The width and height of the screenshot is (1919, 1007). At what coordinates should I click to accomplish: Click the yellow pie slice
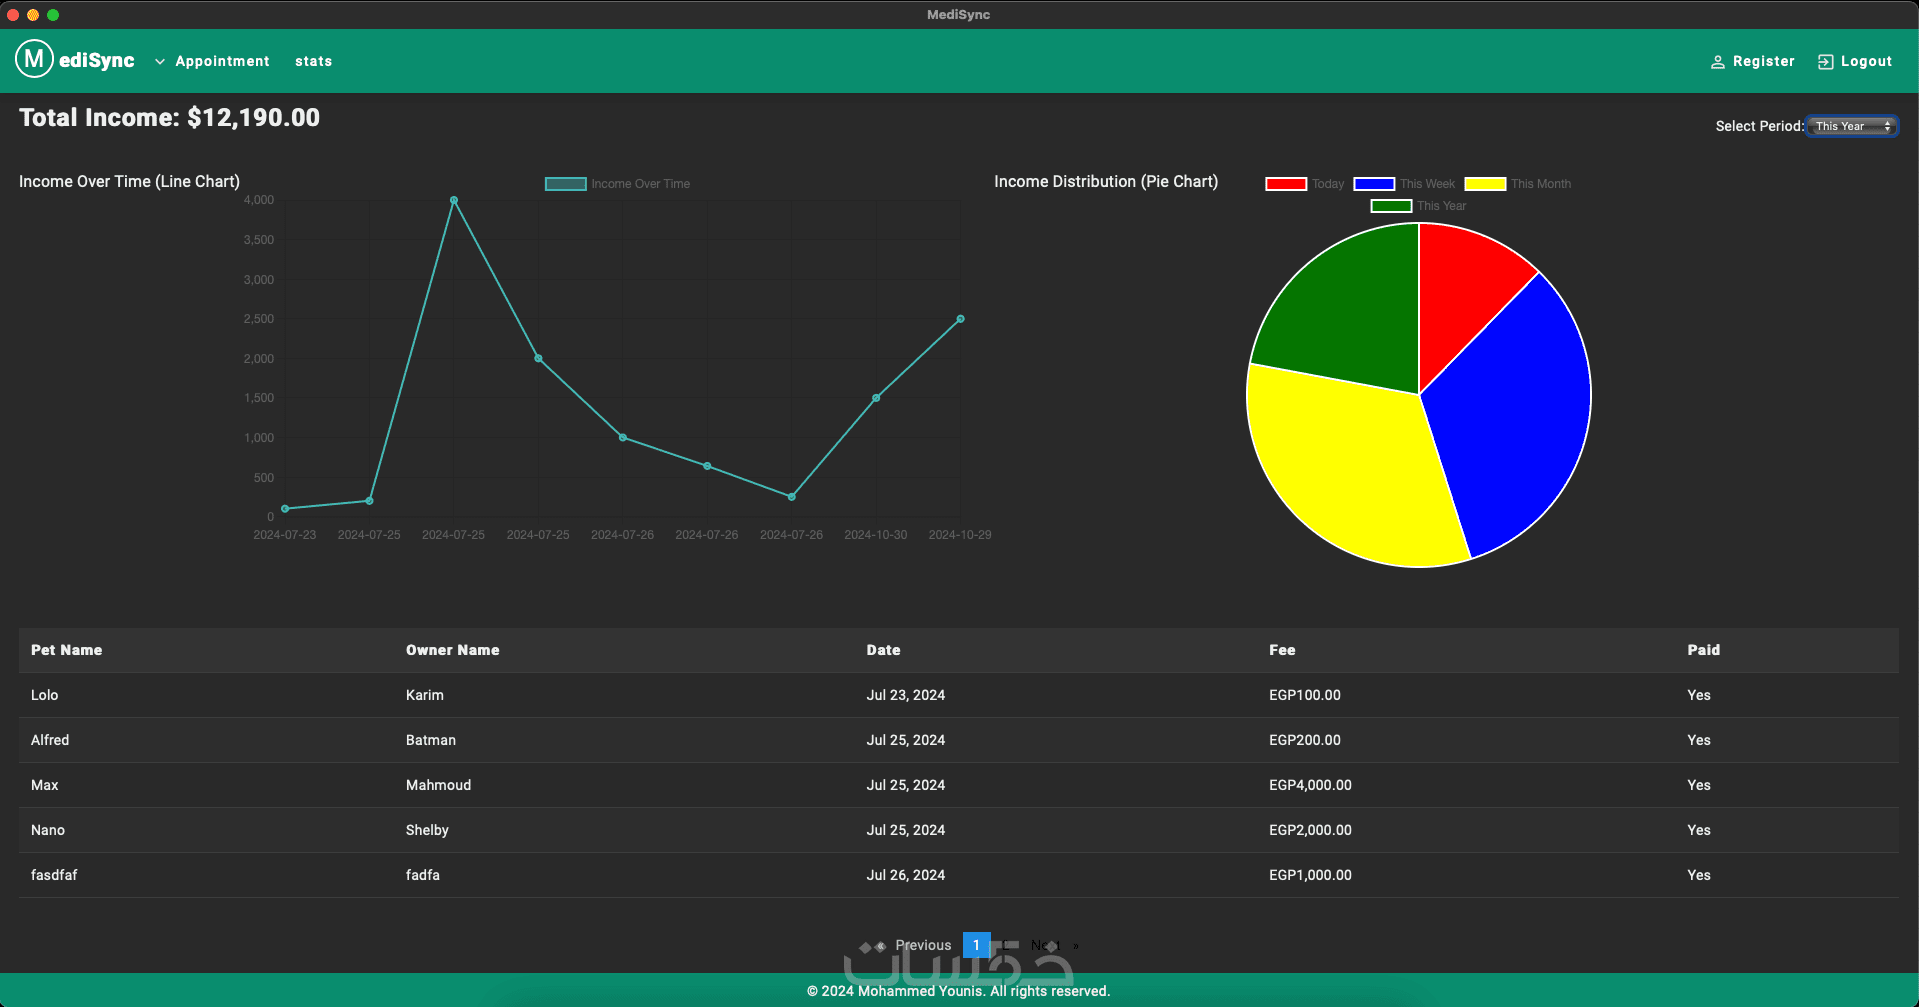click(x=1350, y=470)
